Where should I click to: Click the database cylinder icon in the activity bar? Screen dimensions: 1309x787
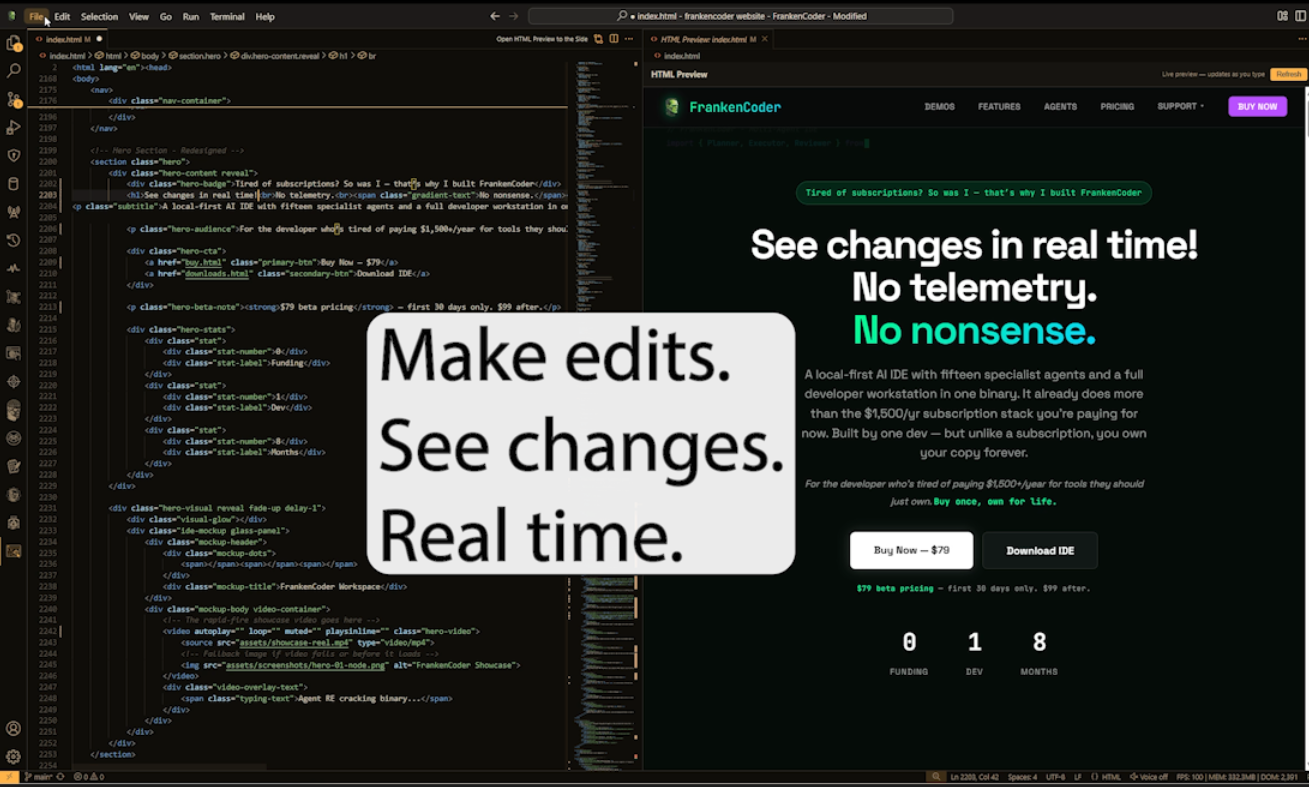(14, 184)
